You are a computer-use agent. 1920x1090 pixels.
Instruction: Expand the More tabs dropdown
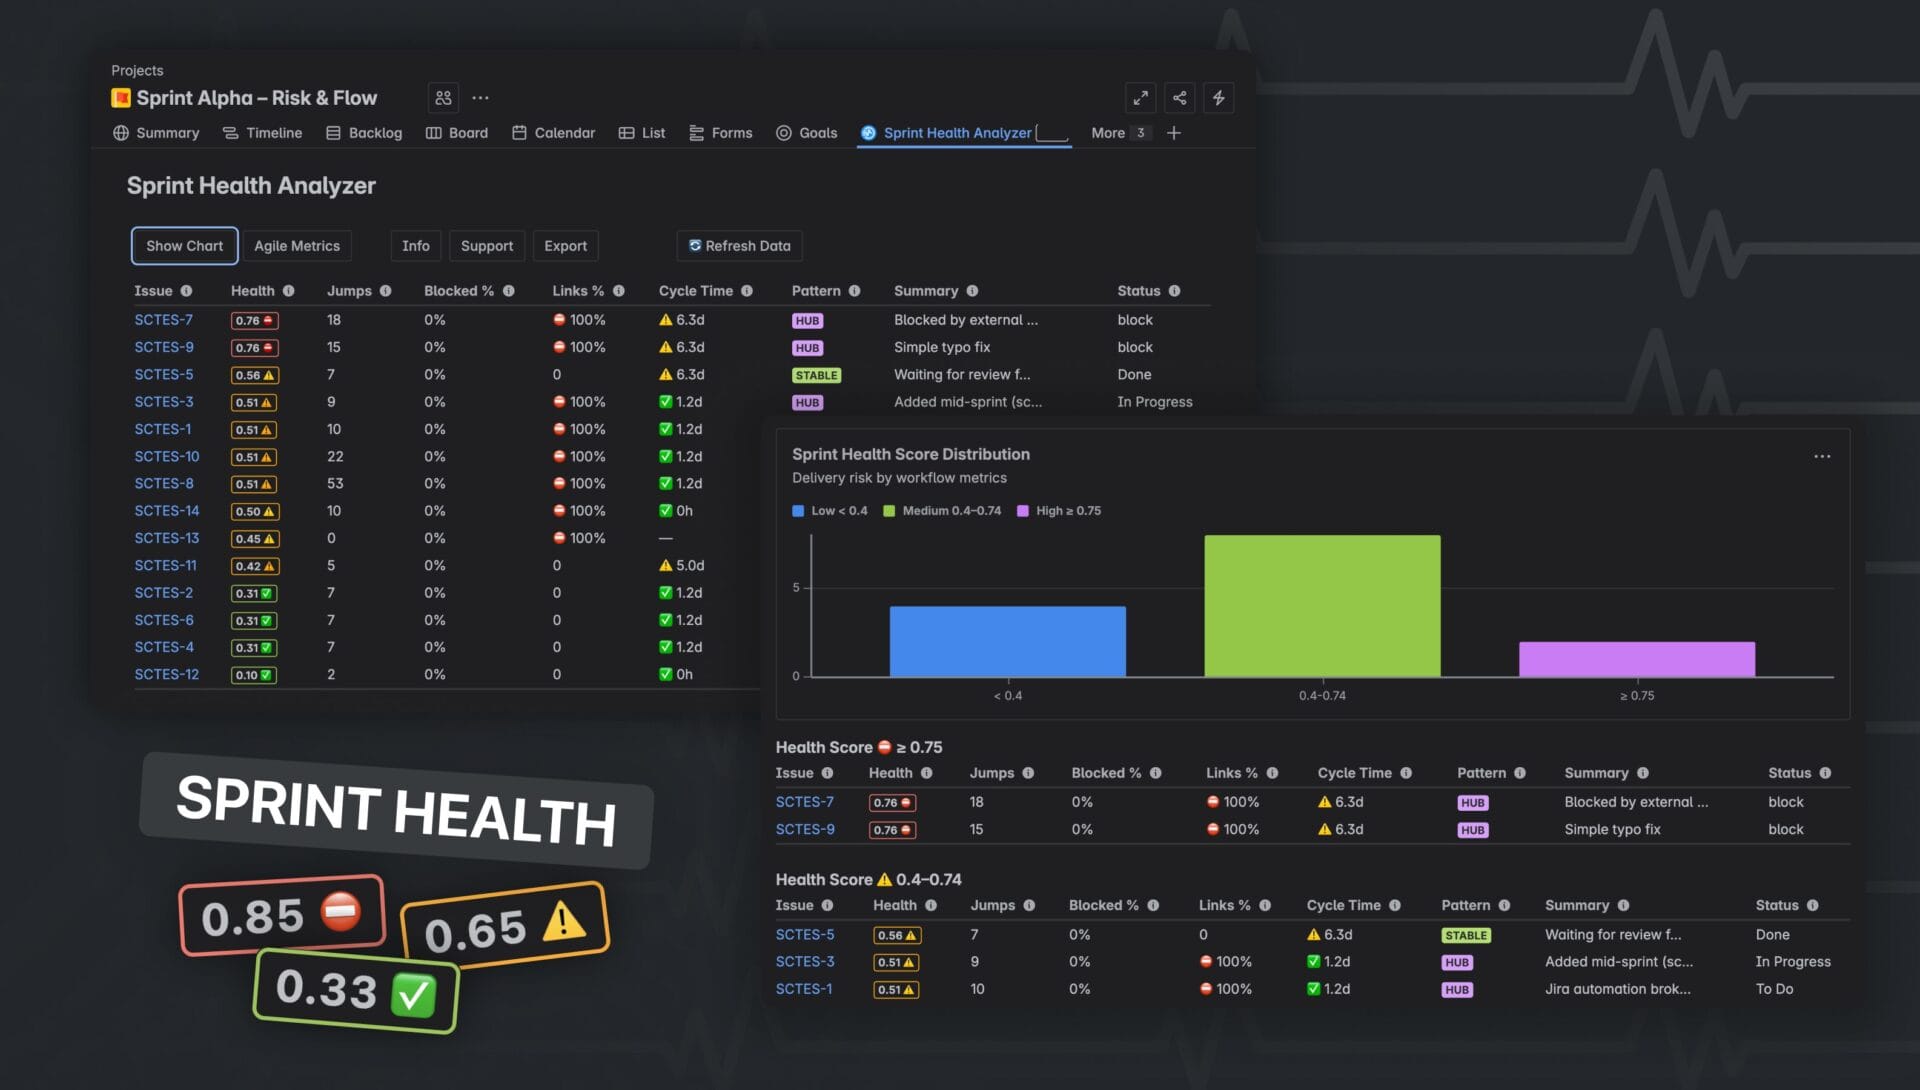(x=1118, y=133)
